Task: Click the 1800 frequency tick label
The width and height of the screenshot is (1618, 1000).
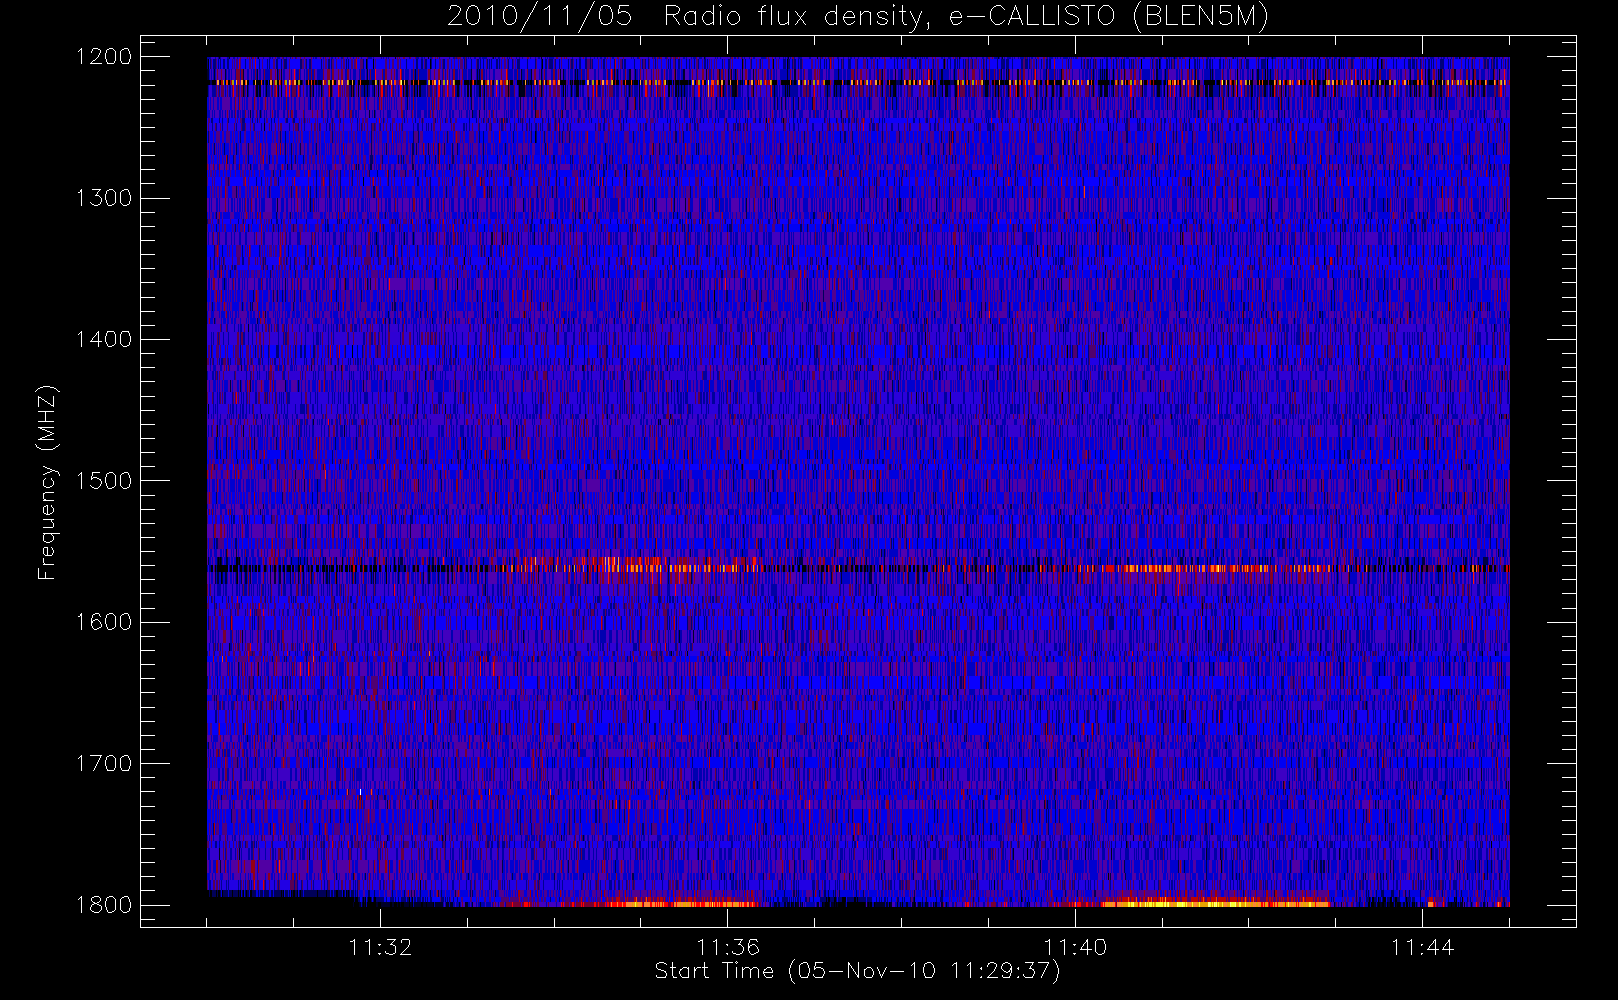Action: 103,905
